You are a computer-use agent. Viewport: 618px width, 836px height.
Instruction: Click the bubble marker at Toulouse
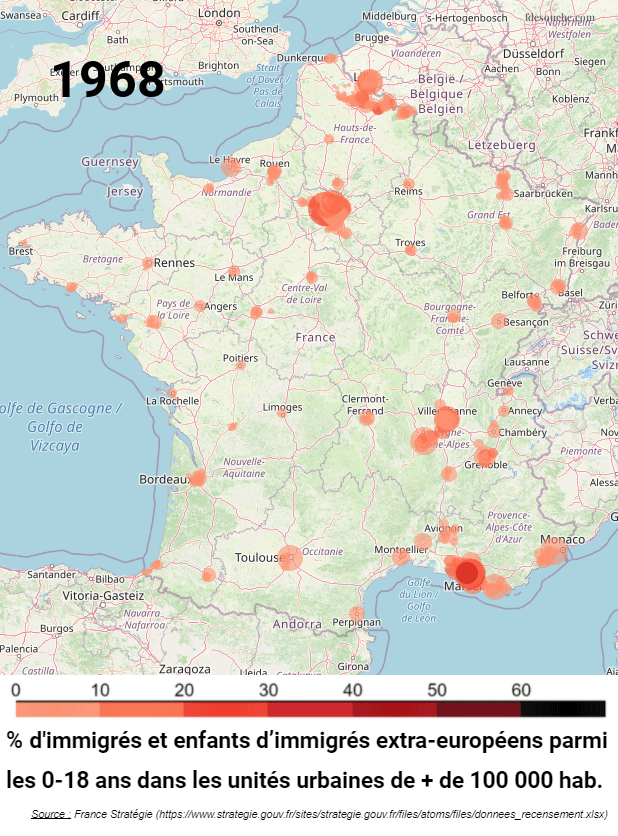[x=289, y=557]
